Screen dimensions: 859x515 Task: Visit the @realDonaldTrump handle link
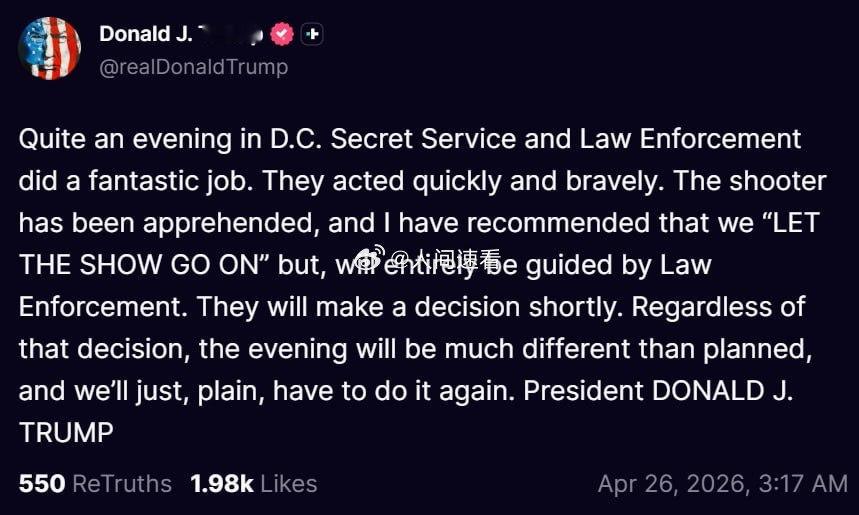coord(193,67)
